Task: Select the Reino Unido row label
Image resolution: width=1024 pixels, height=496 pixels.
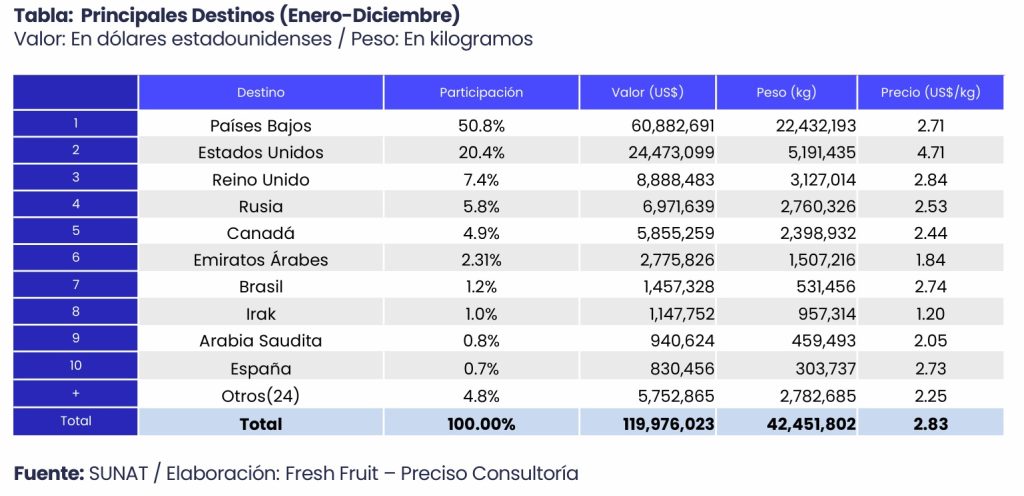Action: click(x=261, y=180)
